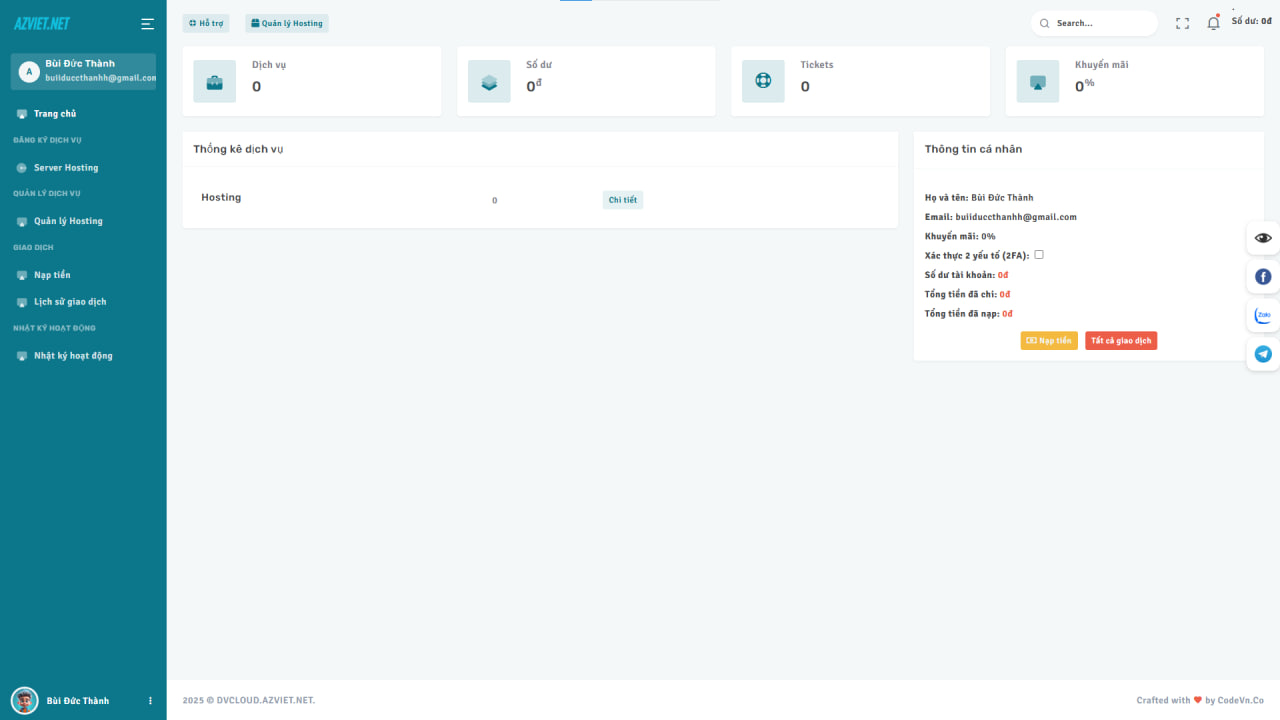The width and height of the screenshot is (1280, 720).
Task: Click into the Search input field
Action: pos(1100,23)
